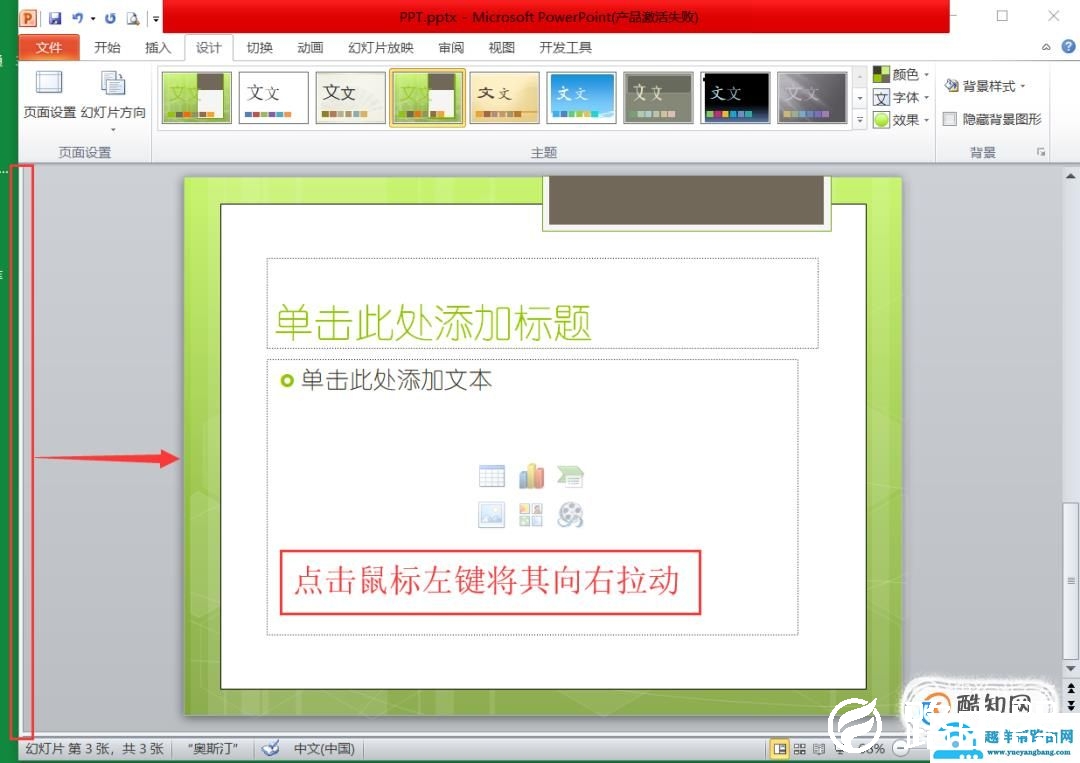Insert a media clip via the placeholder
Viewport: 1080px width, 763px height.
click(570, 514)
